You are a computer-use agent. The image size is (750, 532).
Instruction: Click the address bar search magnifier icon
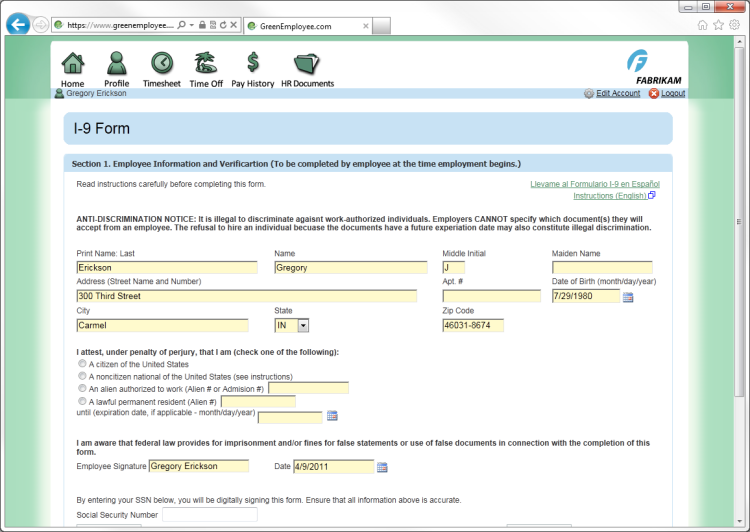coord(181,25)
